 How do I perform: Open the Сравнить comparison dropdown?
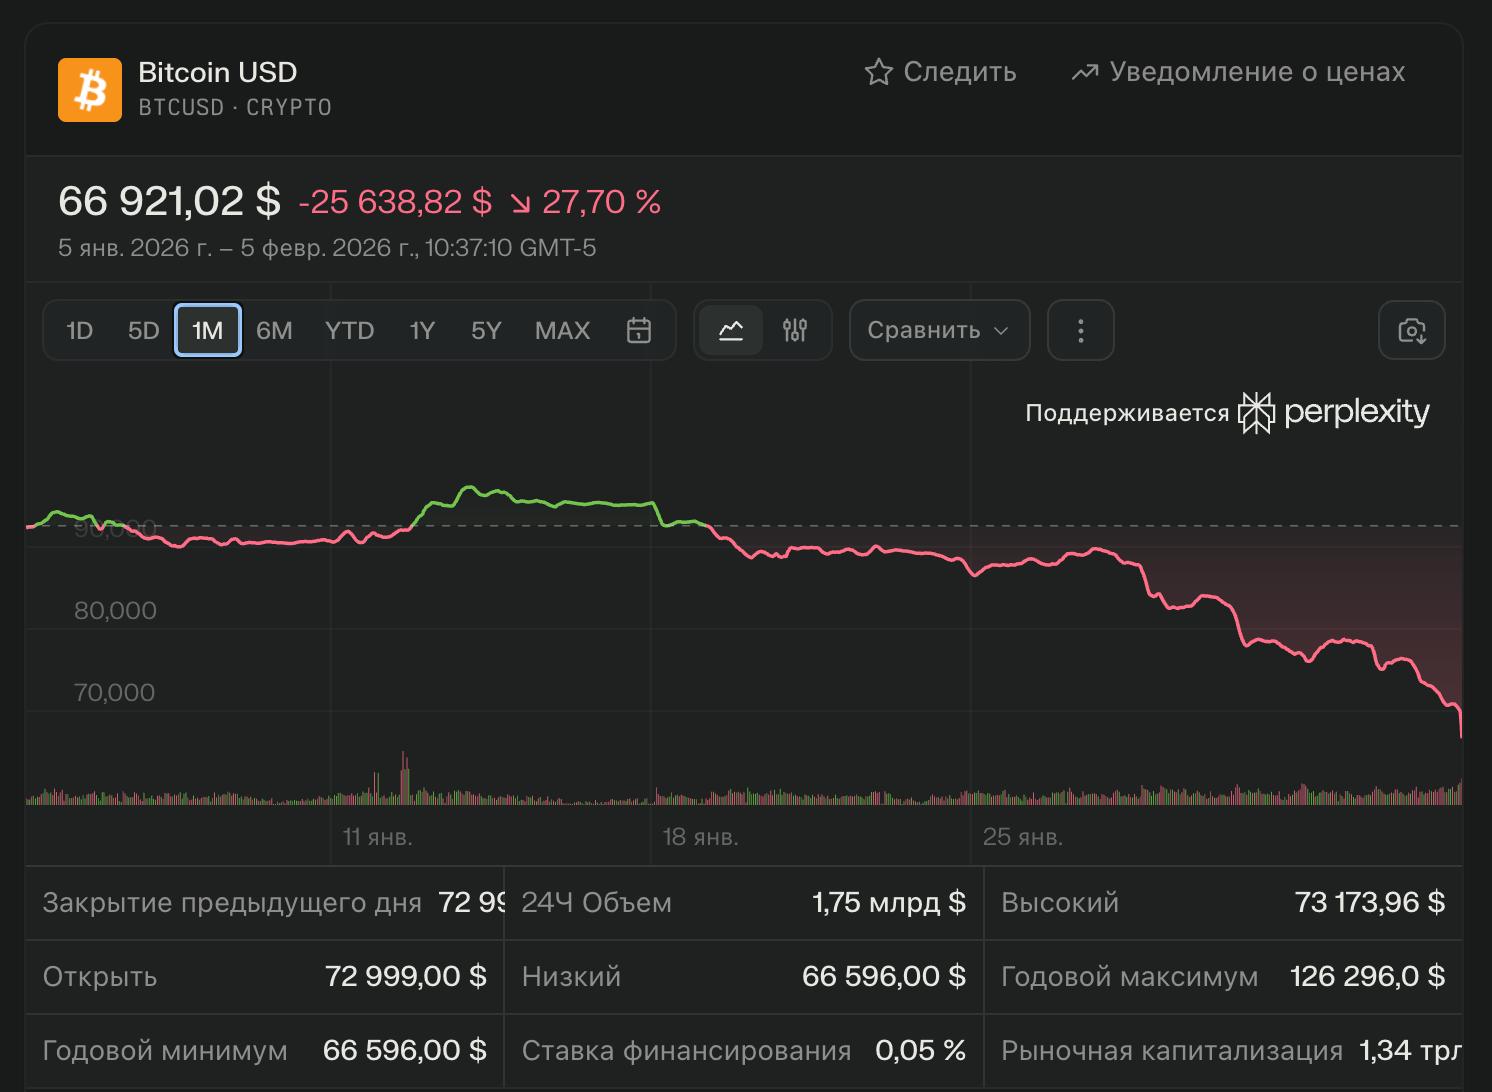click(x=938, y=330)
